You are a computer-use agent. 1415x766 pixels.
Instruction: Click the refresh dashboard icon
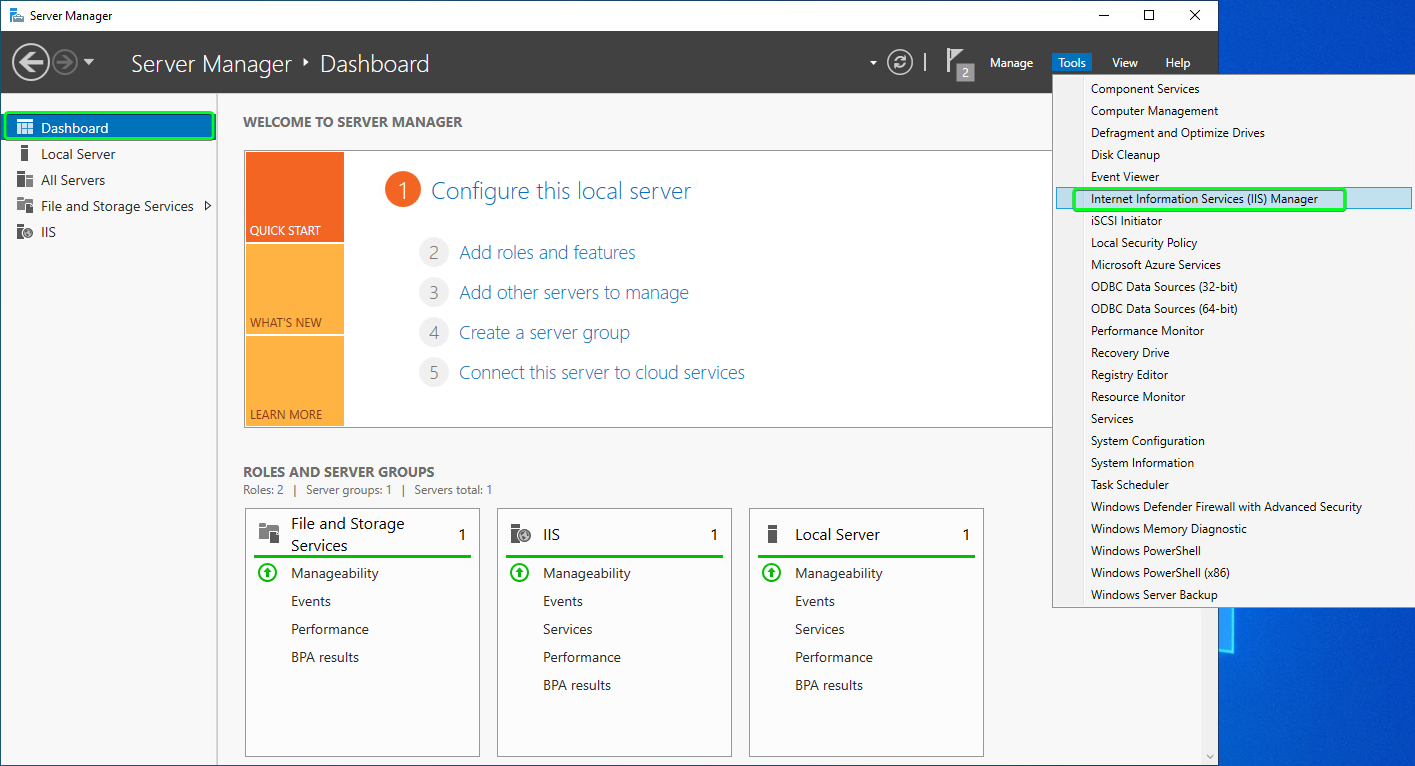point(901,62)
